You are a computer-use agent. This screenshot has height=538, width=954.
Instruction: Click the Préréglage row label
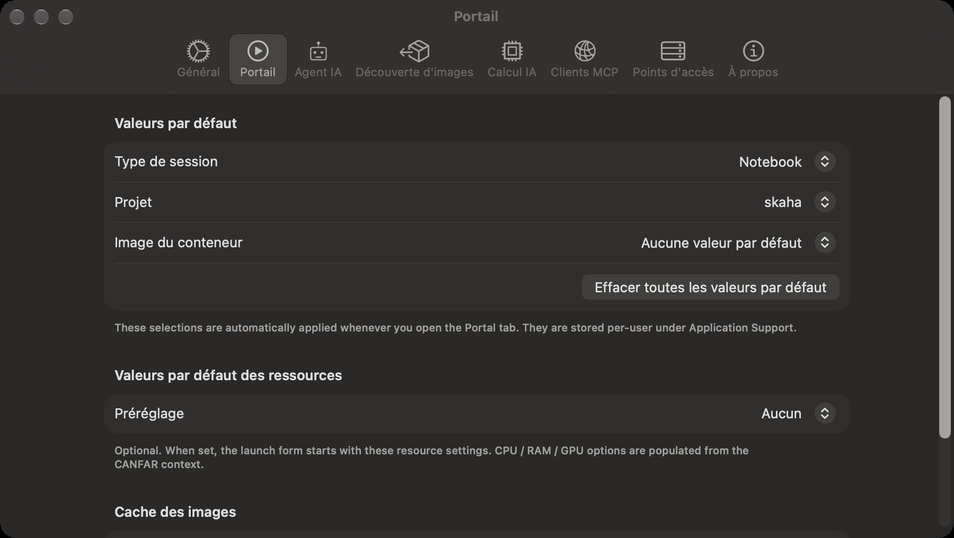click(149, 413)
